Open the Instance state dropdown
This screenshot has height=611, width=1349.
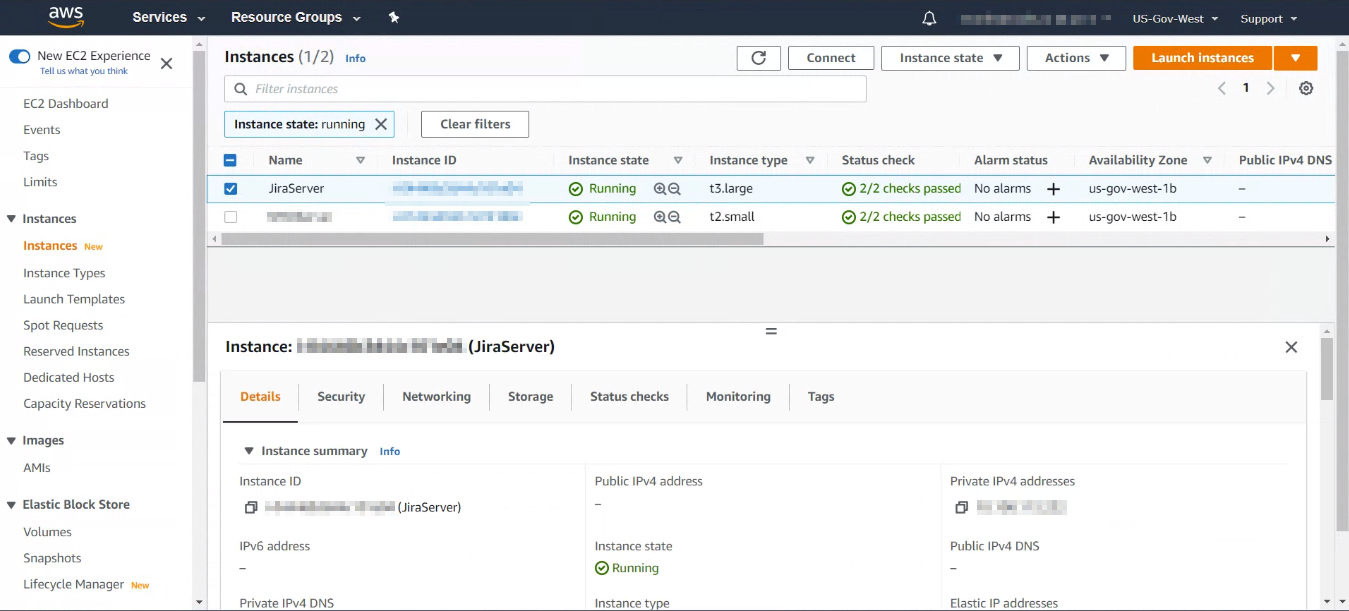[949, 57]
